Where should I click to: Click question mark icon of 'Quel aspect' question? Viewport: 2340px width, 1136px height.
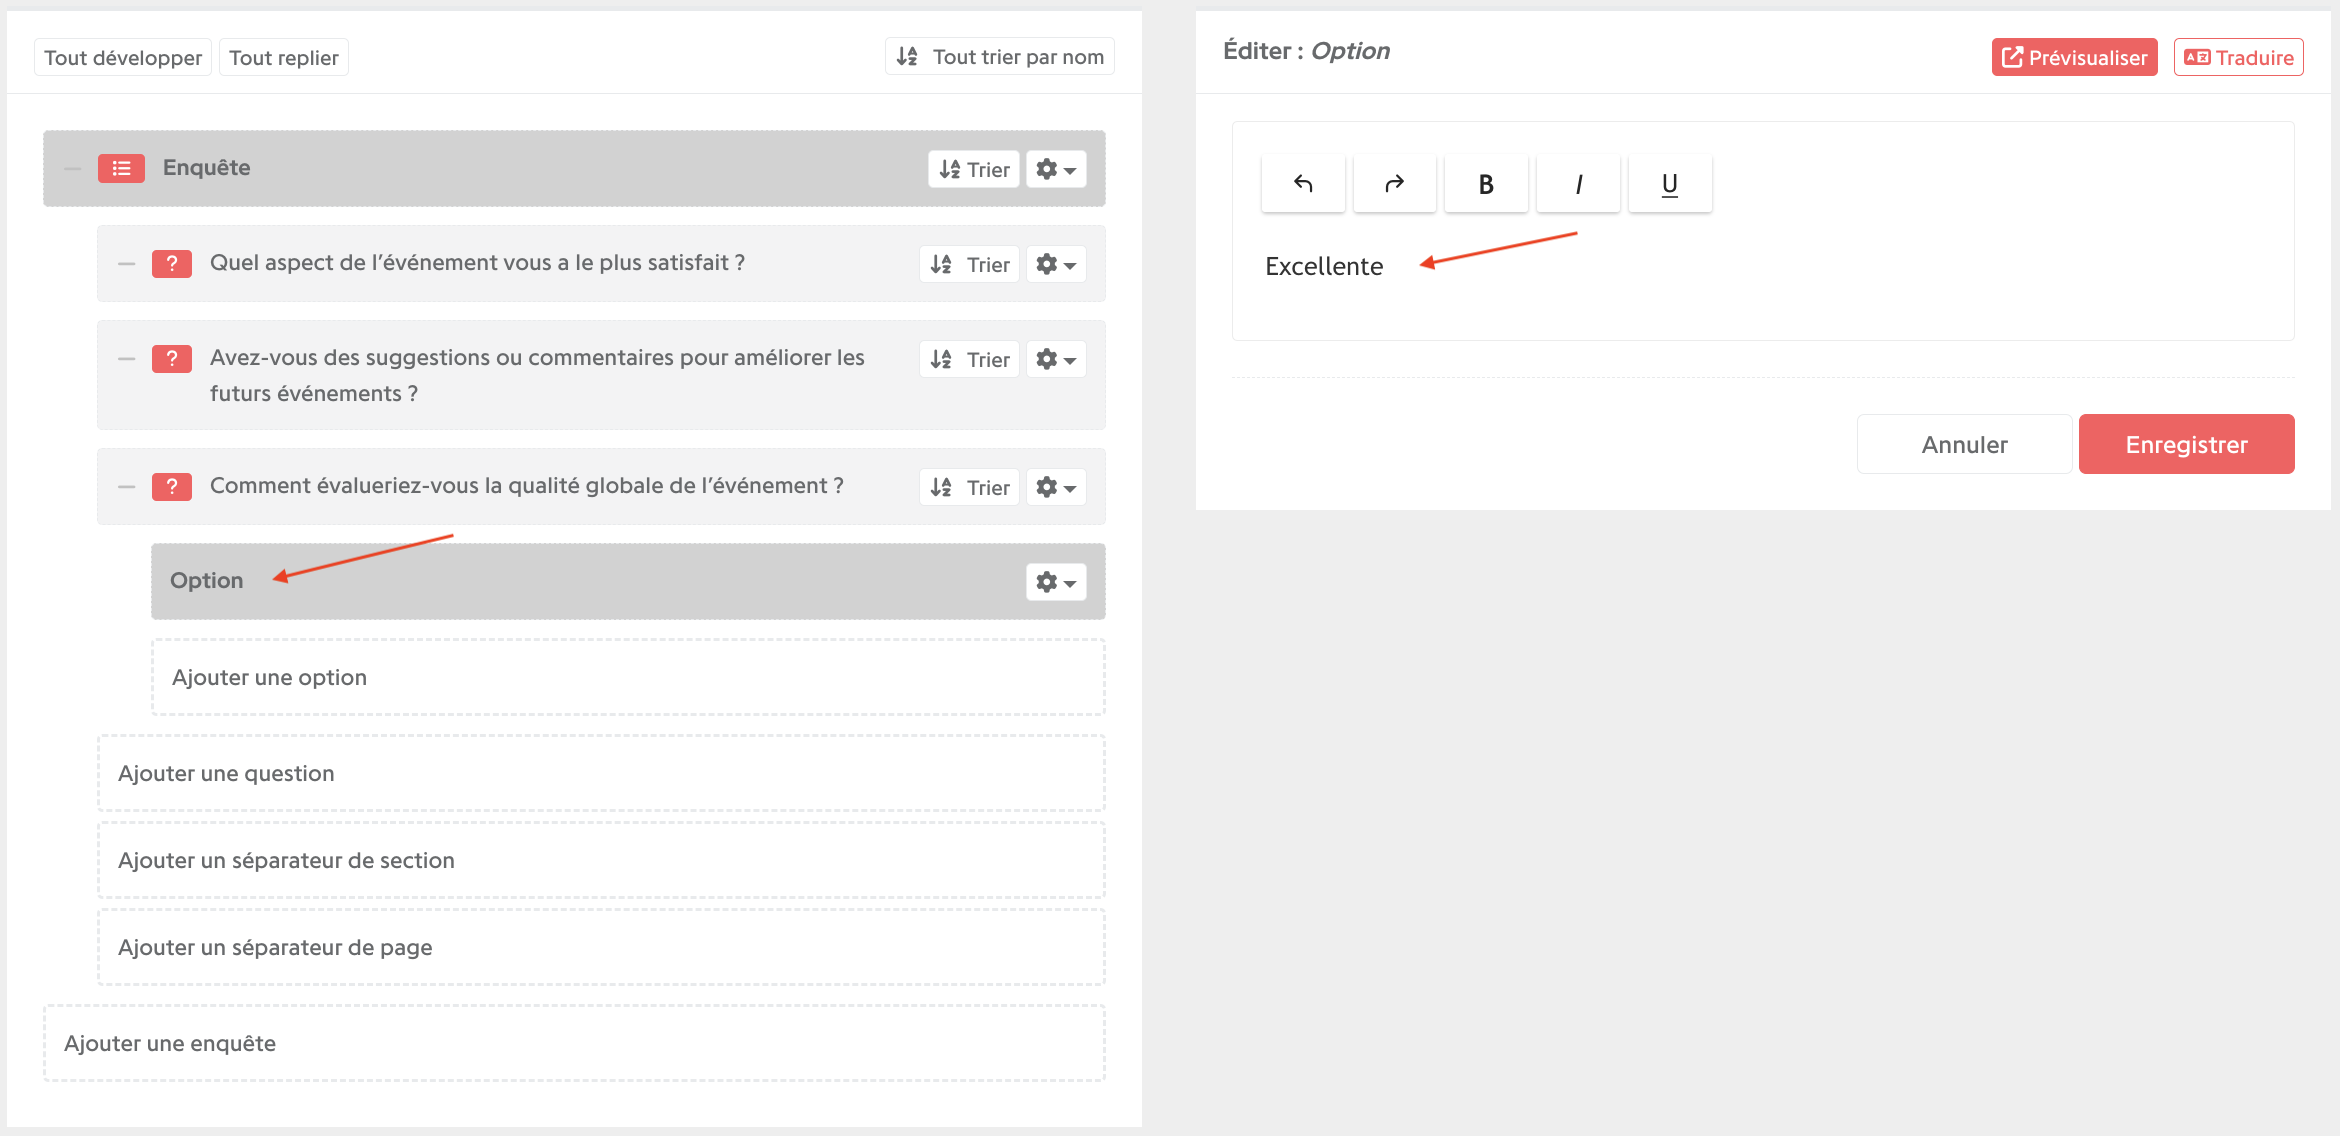(x=172, y=264)
